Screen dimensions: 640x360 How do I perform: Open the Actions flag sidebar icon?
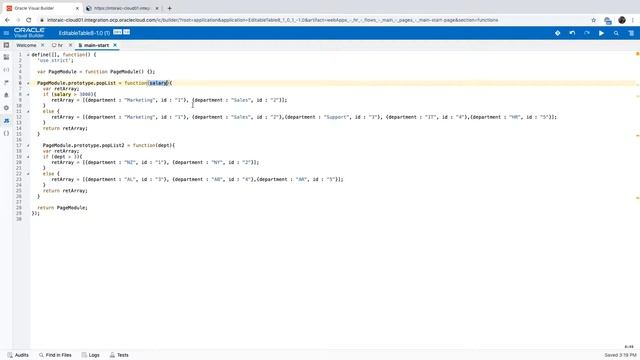tap(6, 82)
